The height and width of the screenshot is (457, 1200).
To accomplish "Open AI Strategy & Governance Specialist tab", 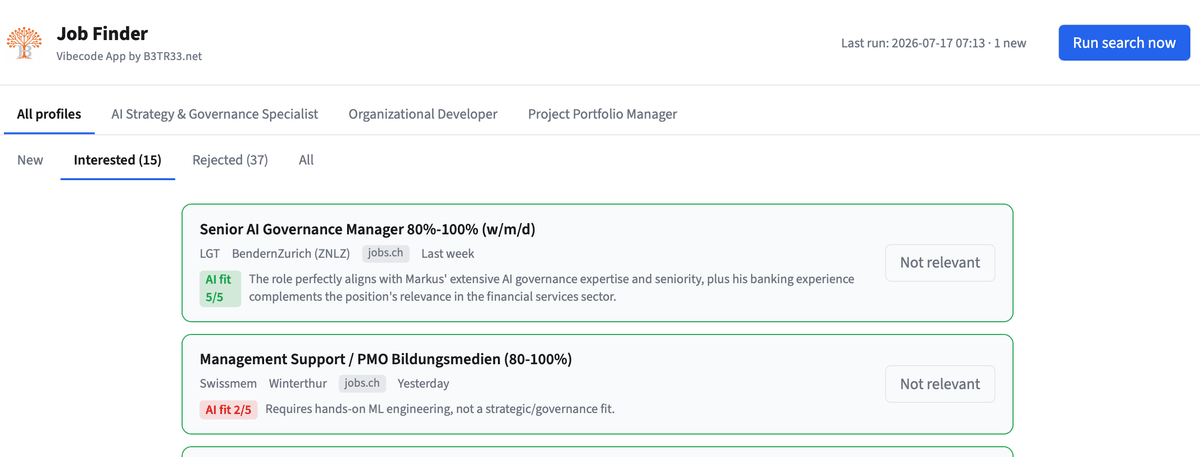I will pyautogui.click(x=214, y=114).
